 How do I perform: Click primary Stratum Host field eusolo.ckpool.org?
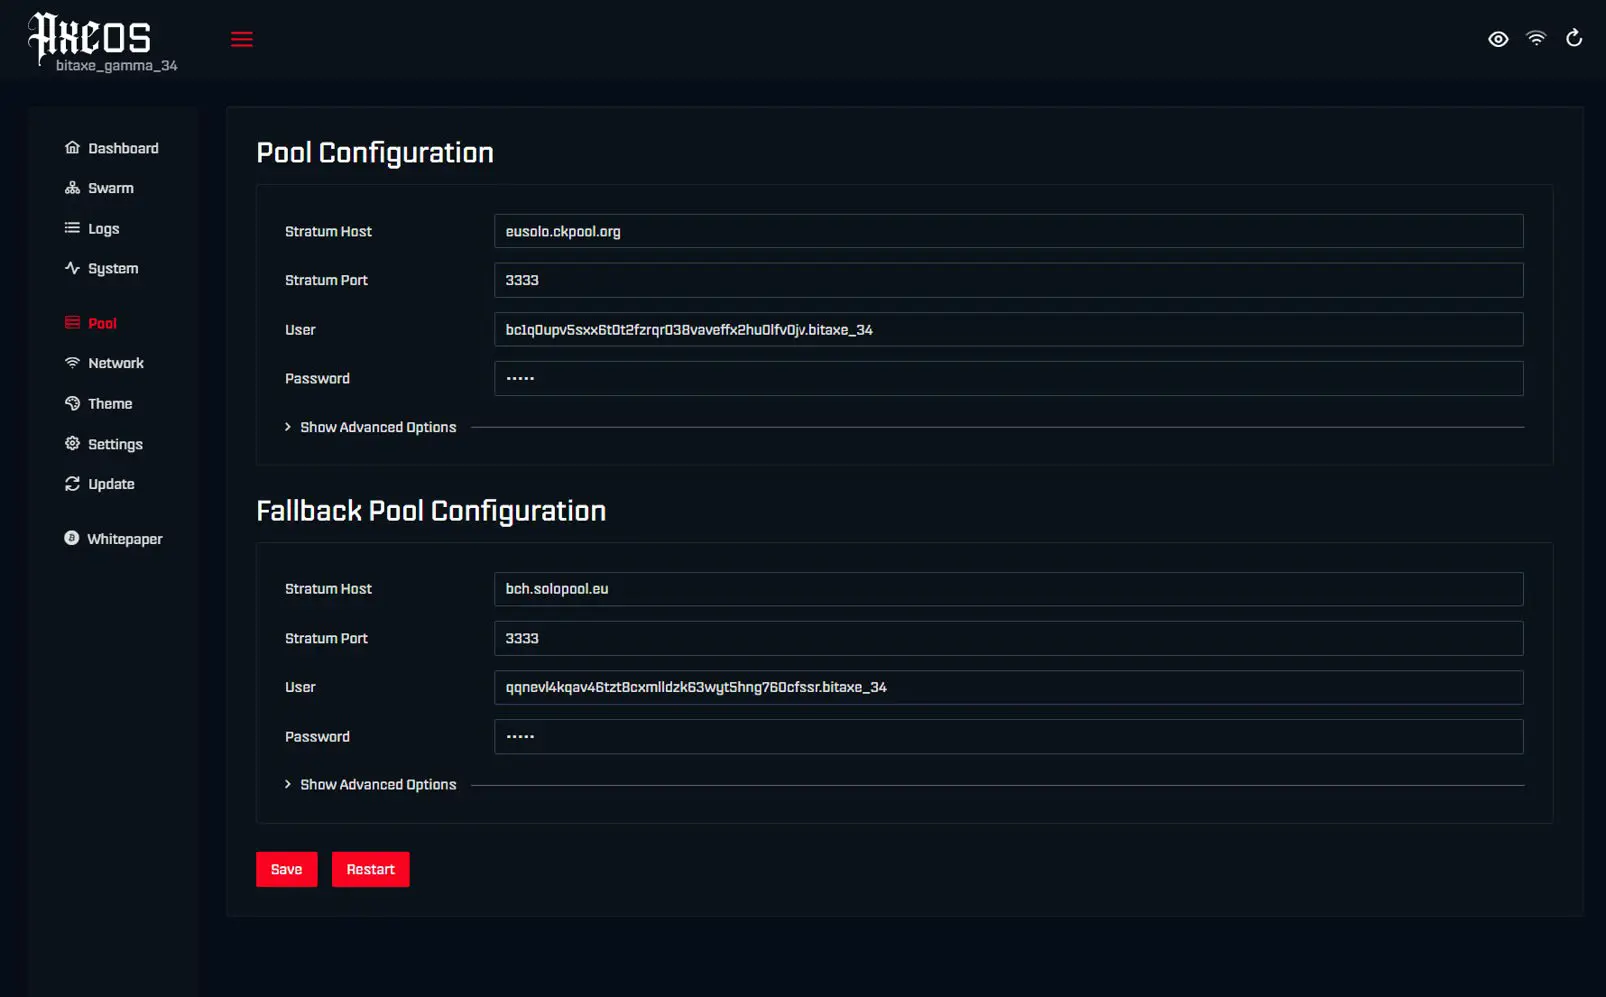click(x=1008, y=231)
